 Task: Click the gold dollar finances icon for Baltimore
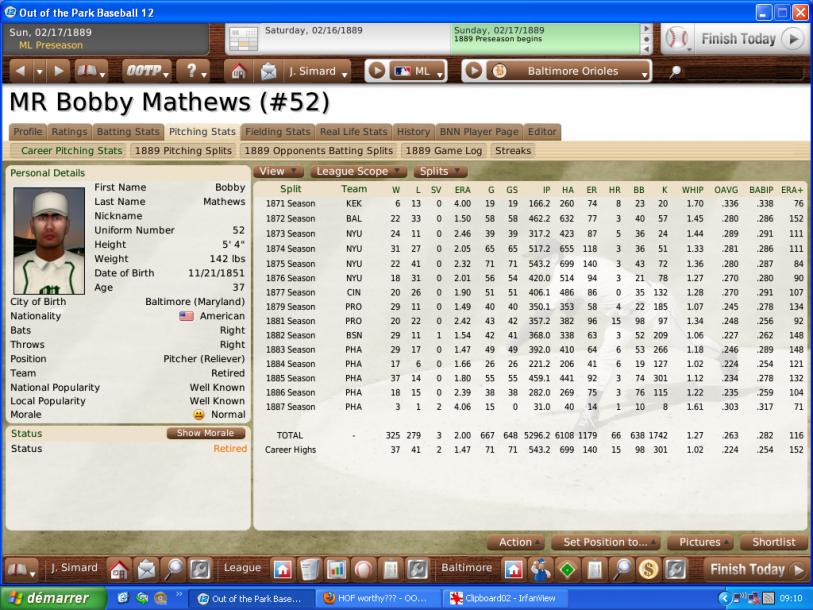pyautogui.click(x=647, y=569)
